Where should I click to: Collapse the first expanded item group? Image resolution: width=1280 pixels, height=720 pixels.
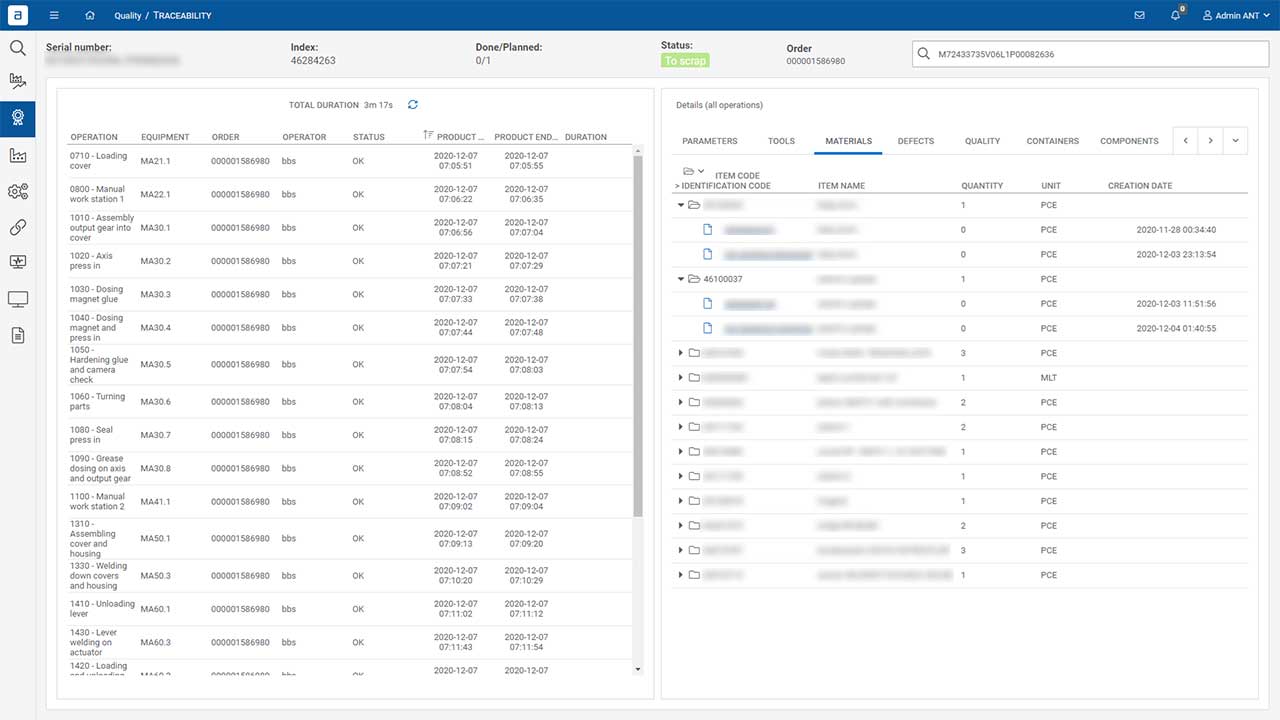click(x=681, y=205)
